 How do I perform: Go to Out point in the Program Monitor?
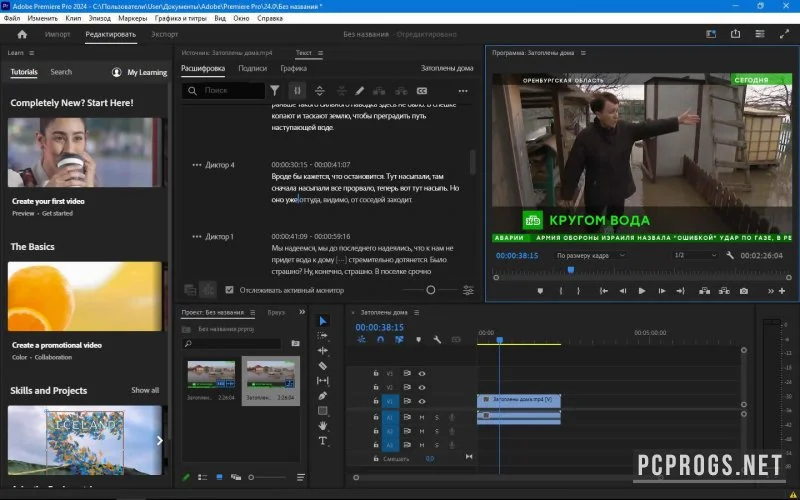pos(681,291)
